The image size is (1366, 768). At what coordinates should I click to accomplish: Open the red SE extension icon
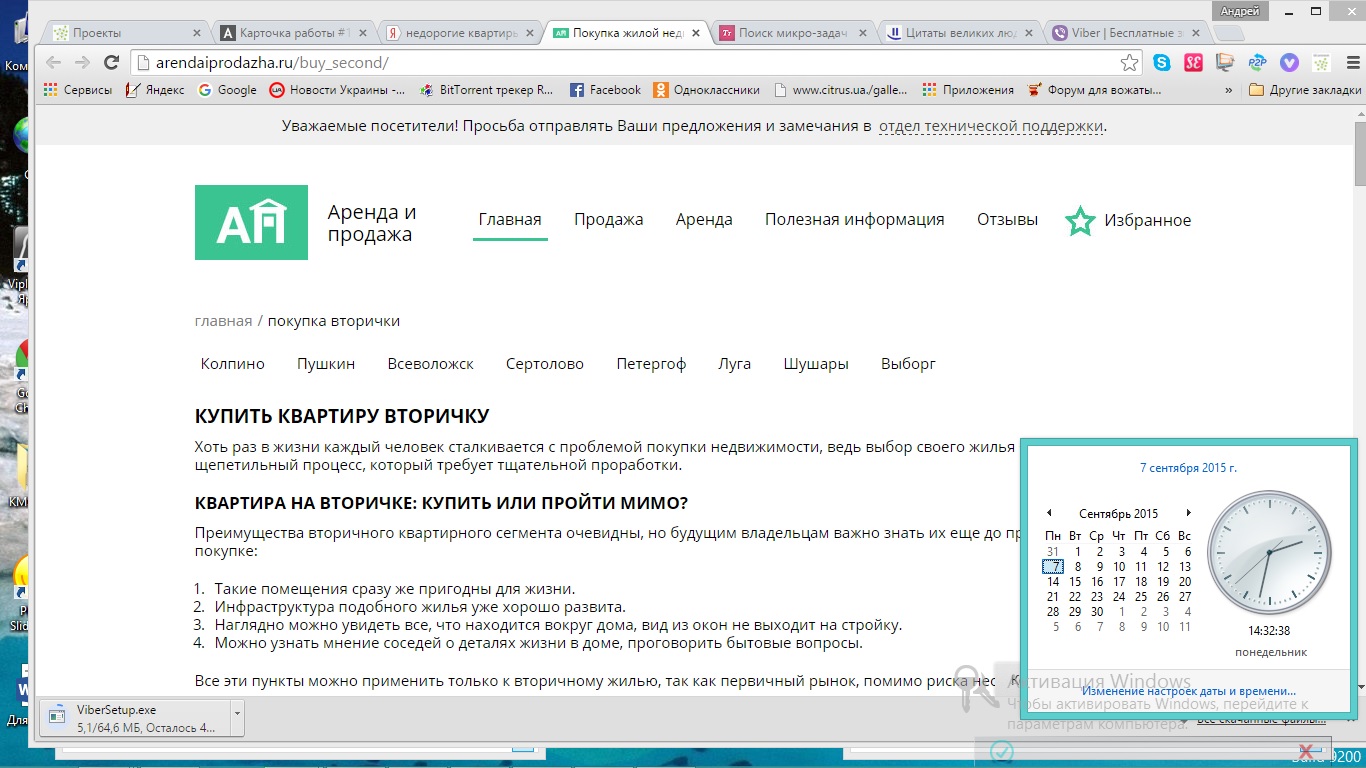(x=1193, y=63)
